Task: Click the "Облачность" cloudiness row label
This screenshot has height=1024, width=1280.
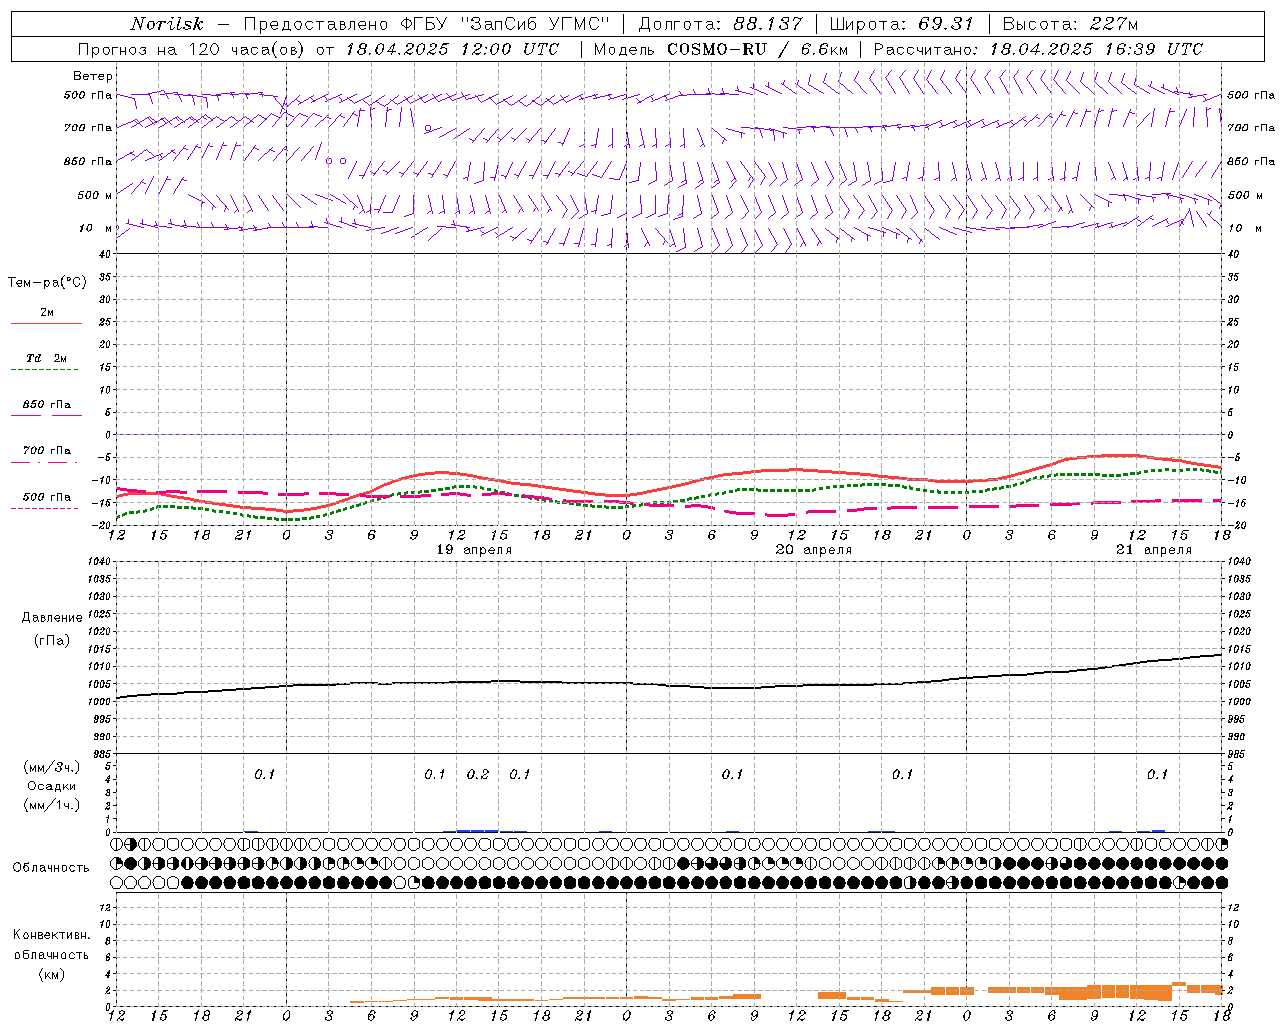Action: pos(51,867)
